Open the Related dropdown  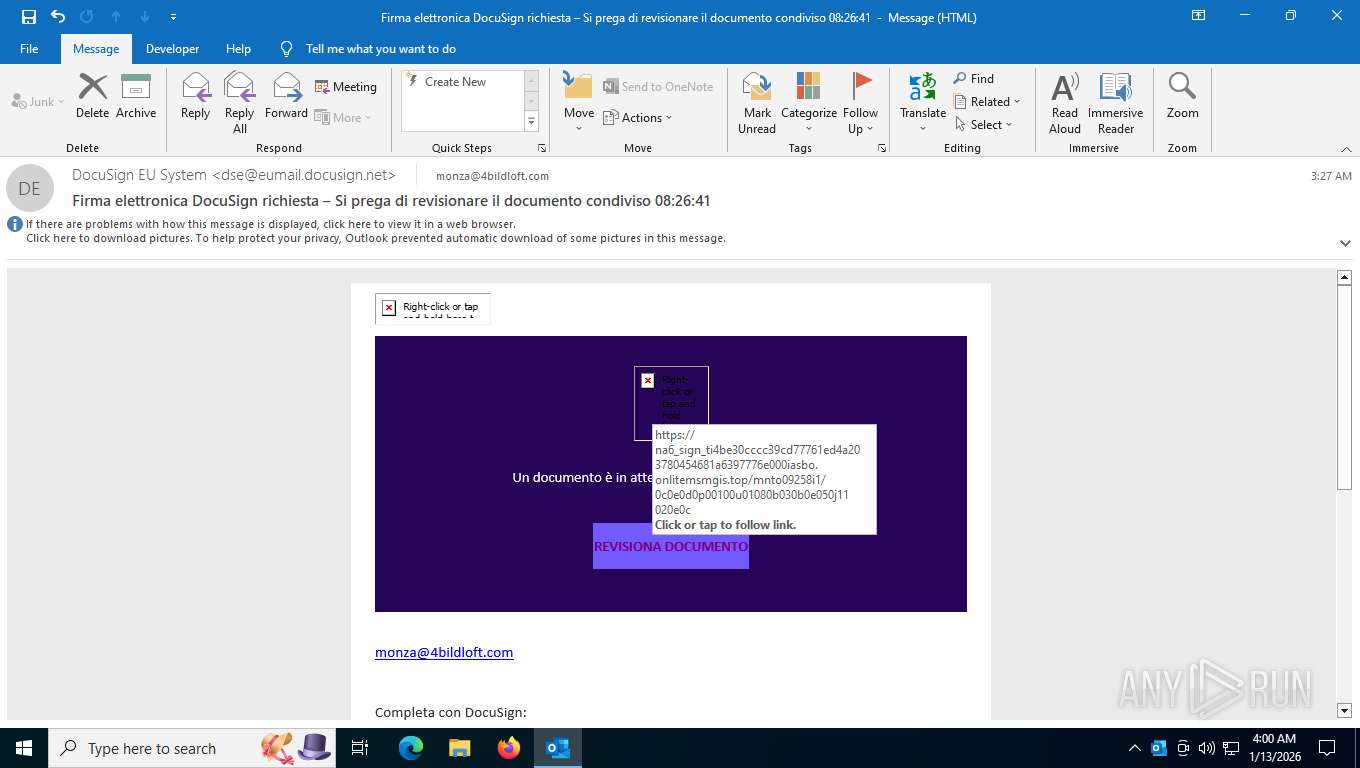pyautogui.click(x=987, y=102)
